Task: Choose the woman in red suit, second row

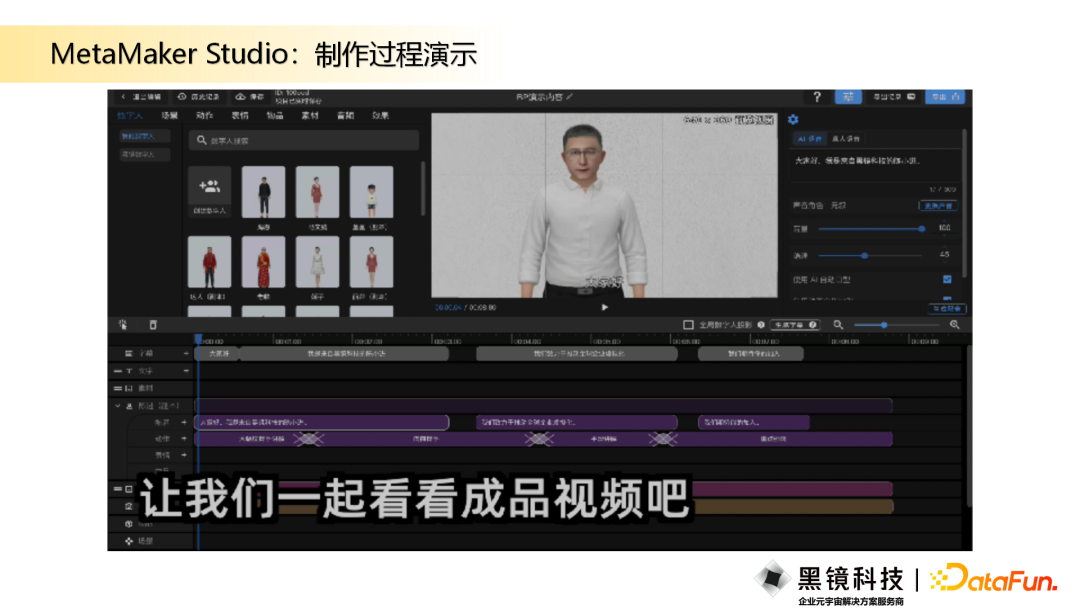Action: tap(371, 262)
